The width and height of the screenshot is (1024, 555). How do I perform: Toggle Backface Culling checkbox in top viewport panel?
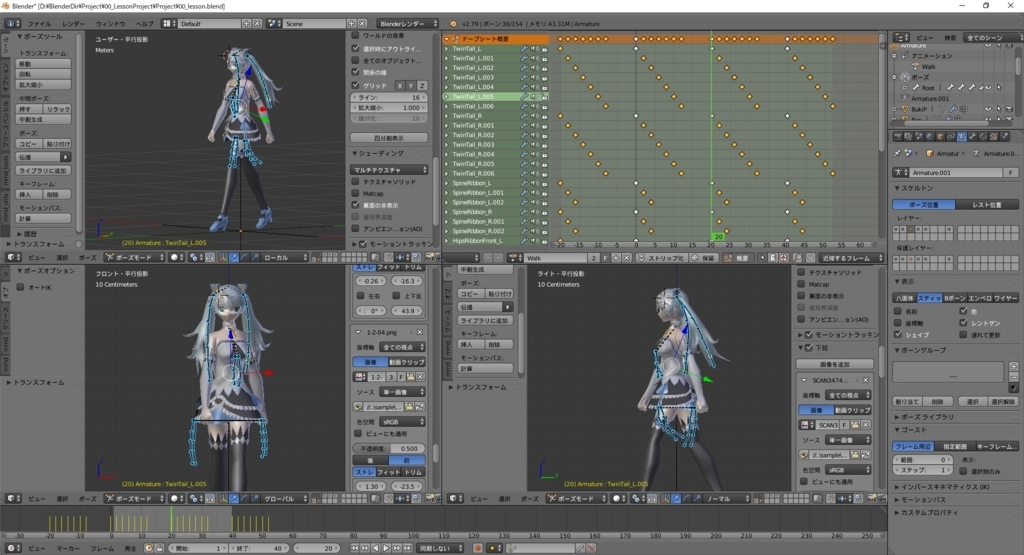click(x=355, y=205)
